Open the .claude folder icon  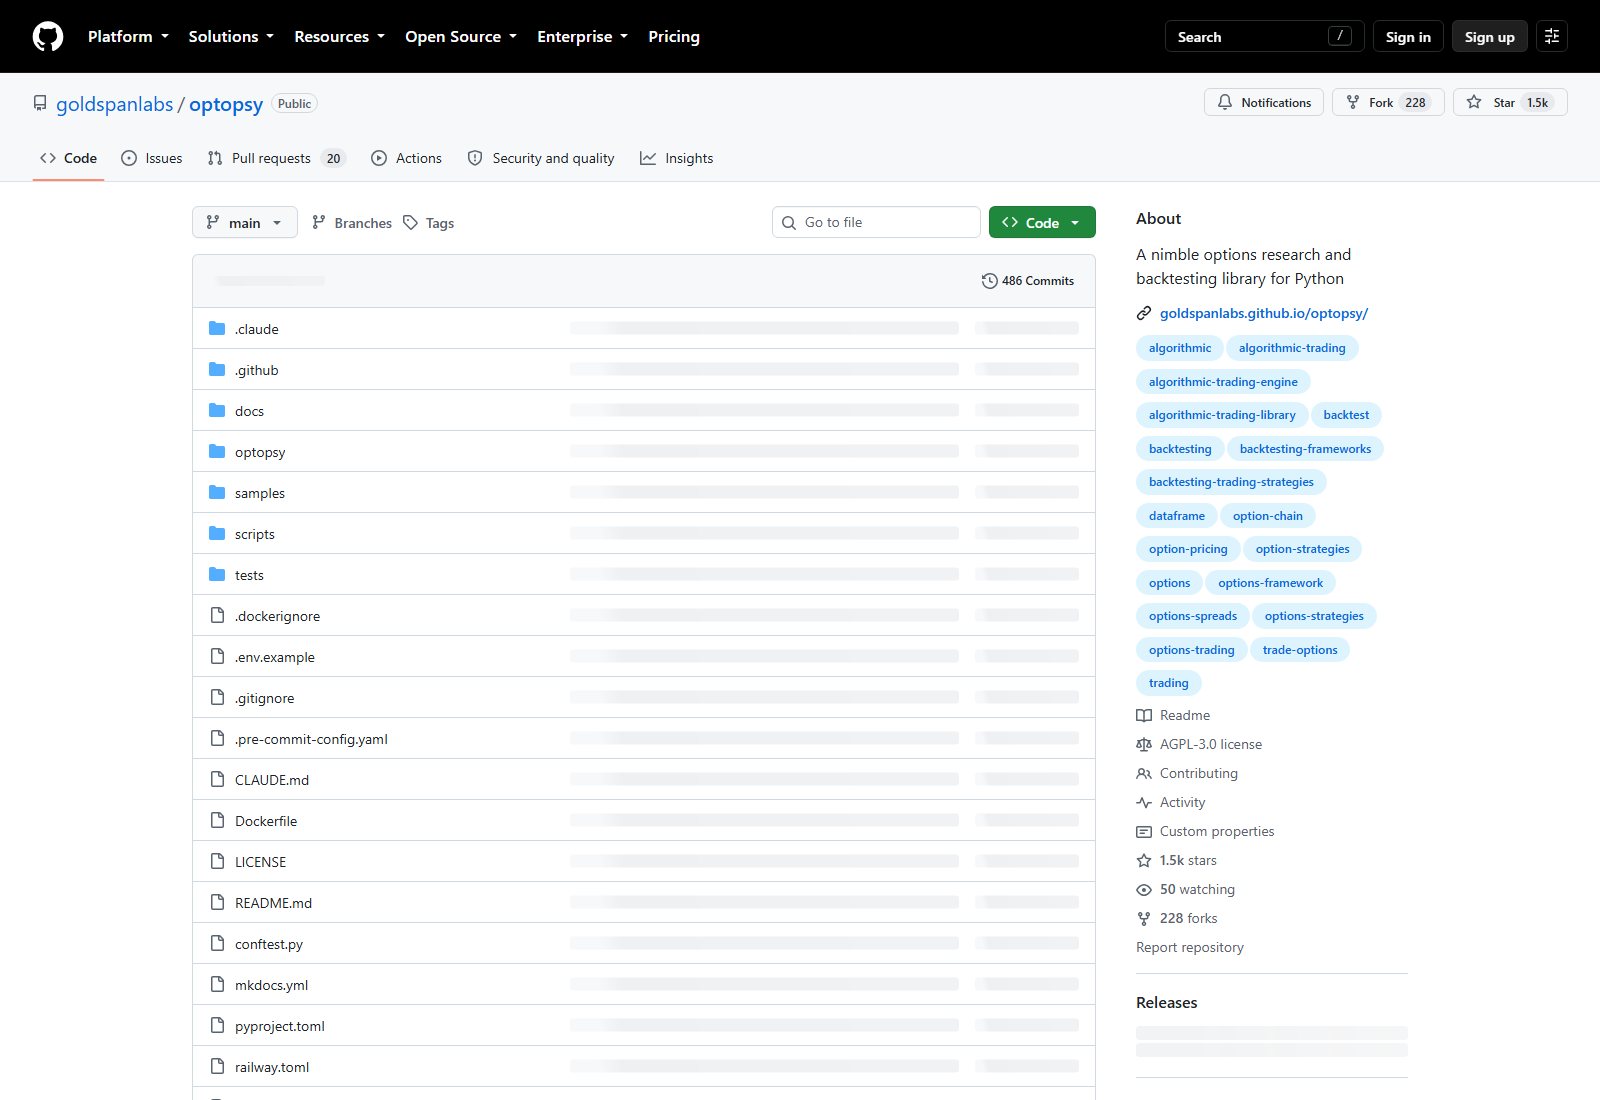point(217,328)
